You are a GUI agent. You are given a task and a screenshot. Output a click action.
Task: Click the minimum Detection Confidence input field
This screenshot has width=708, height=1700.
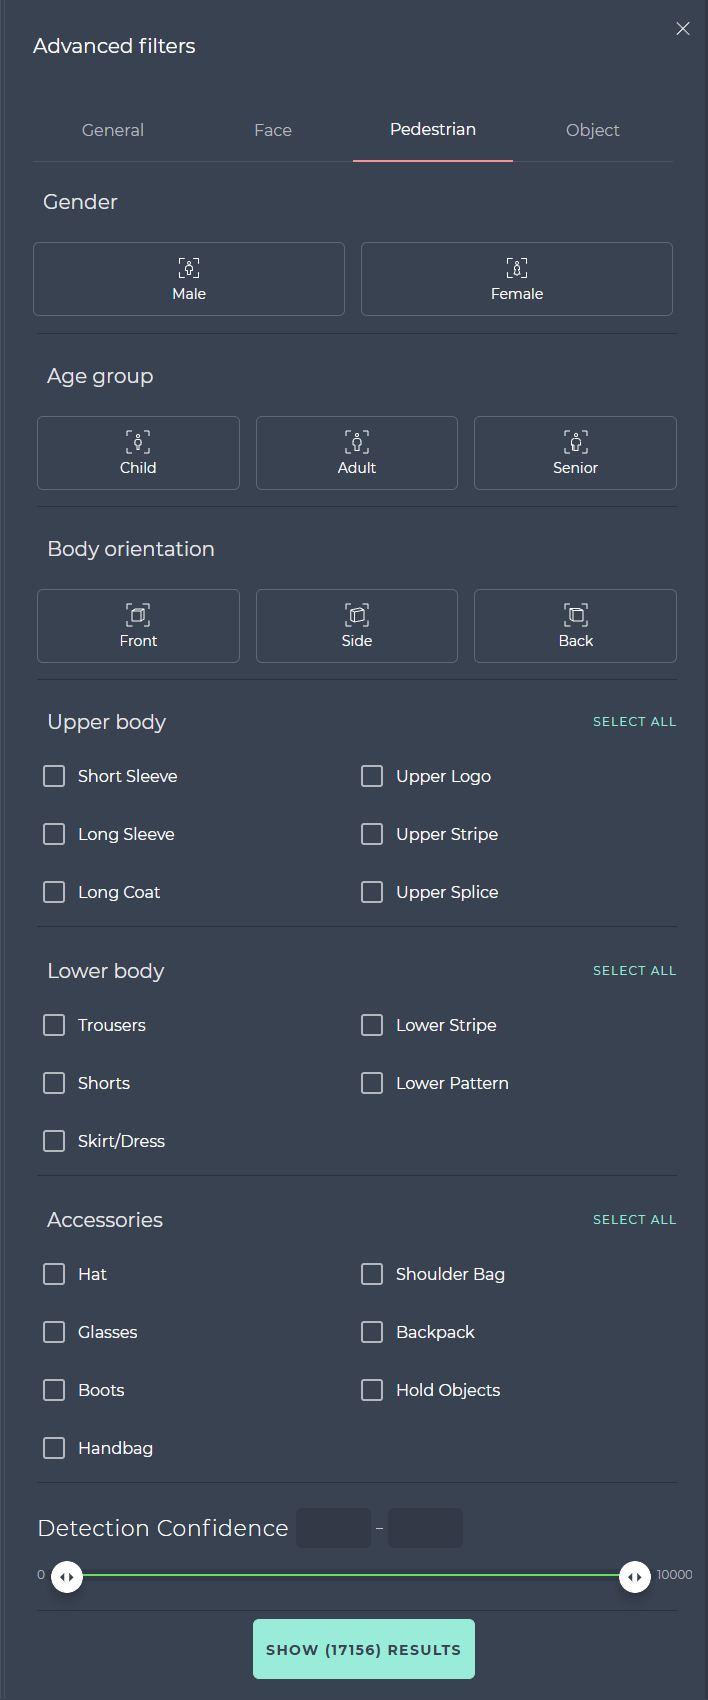click(x=334, y=1528)
